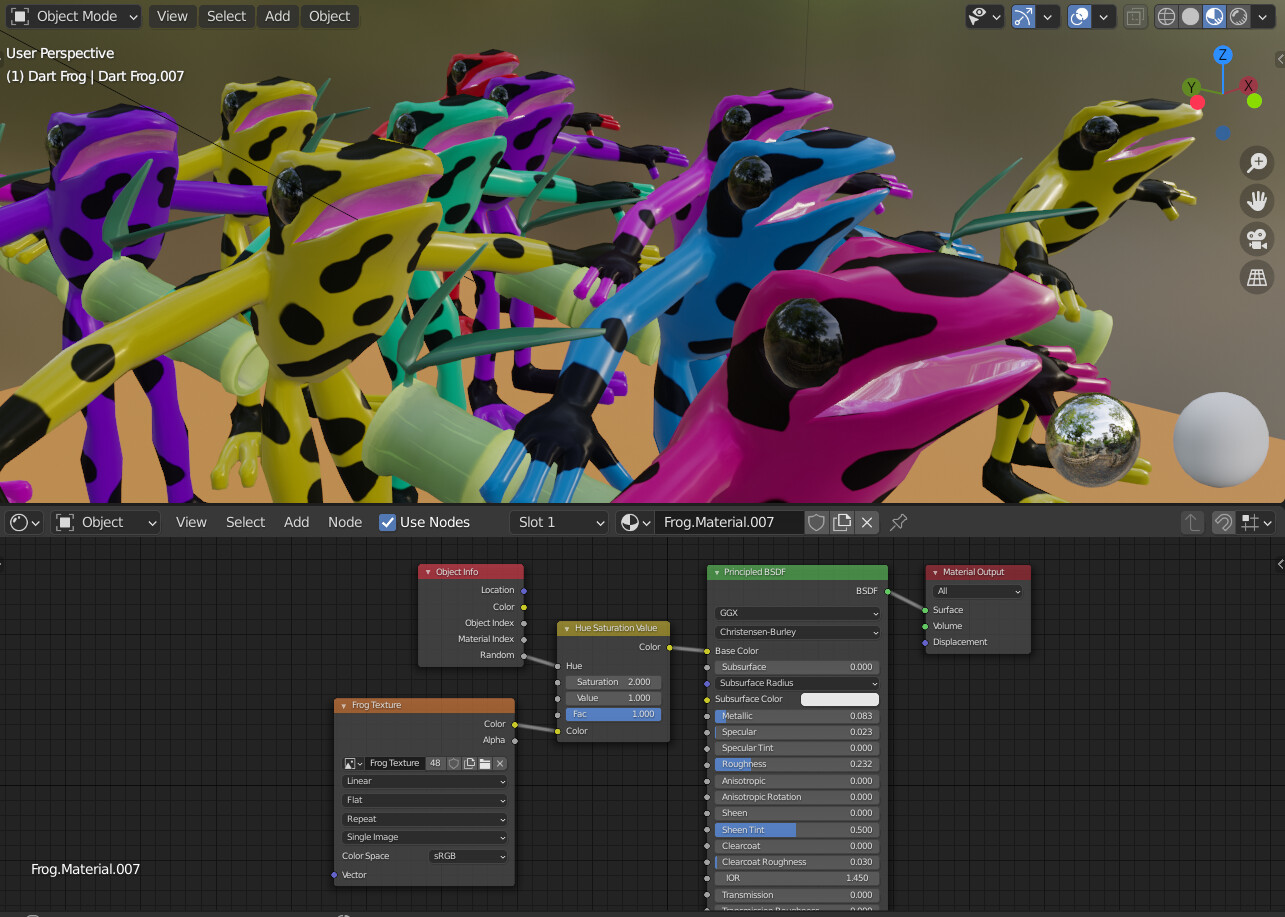This screenshot has width=1285, height=917.
Task: Open the Object Mode dropdown
Action: (76, 16)
